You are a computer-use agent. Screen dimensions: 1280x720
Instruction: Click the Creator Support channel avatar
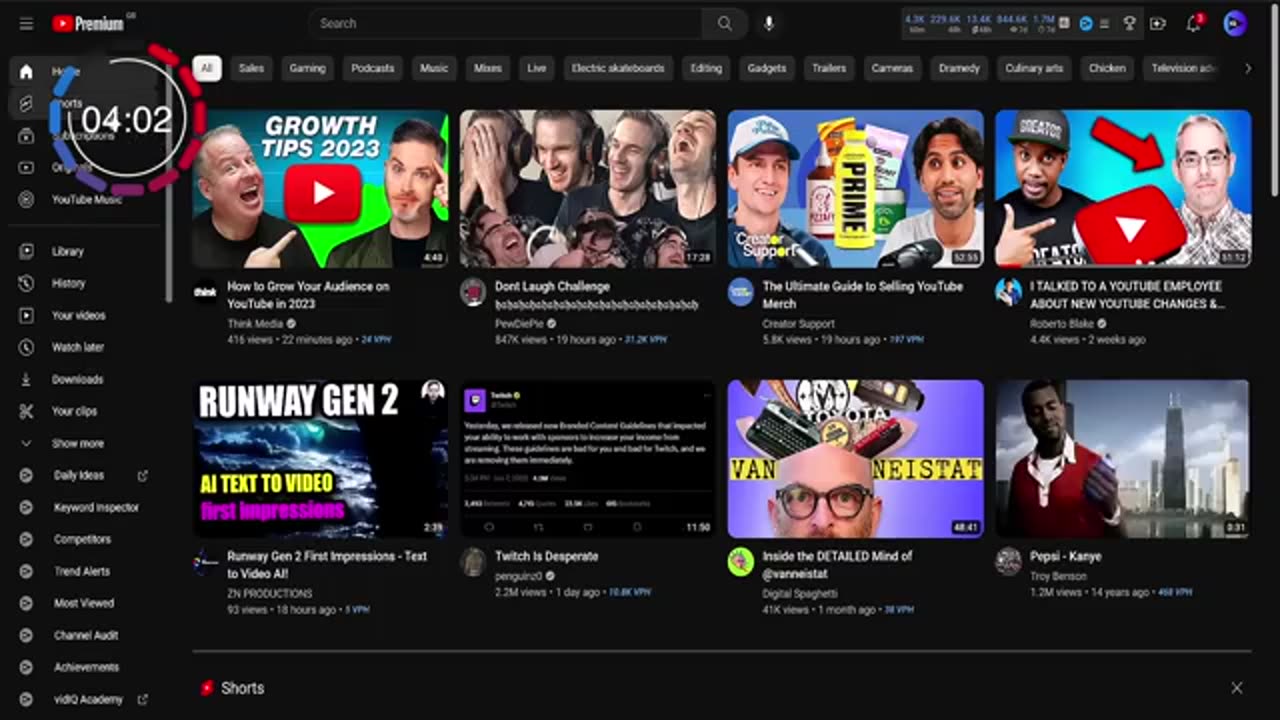pyautogui.click(x=741, y=292)
